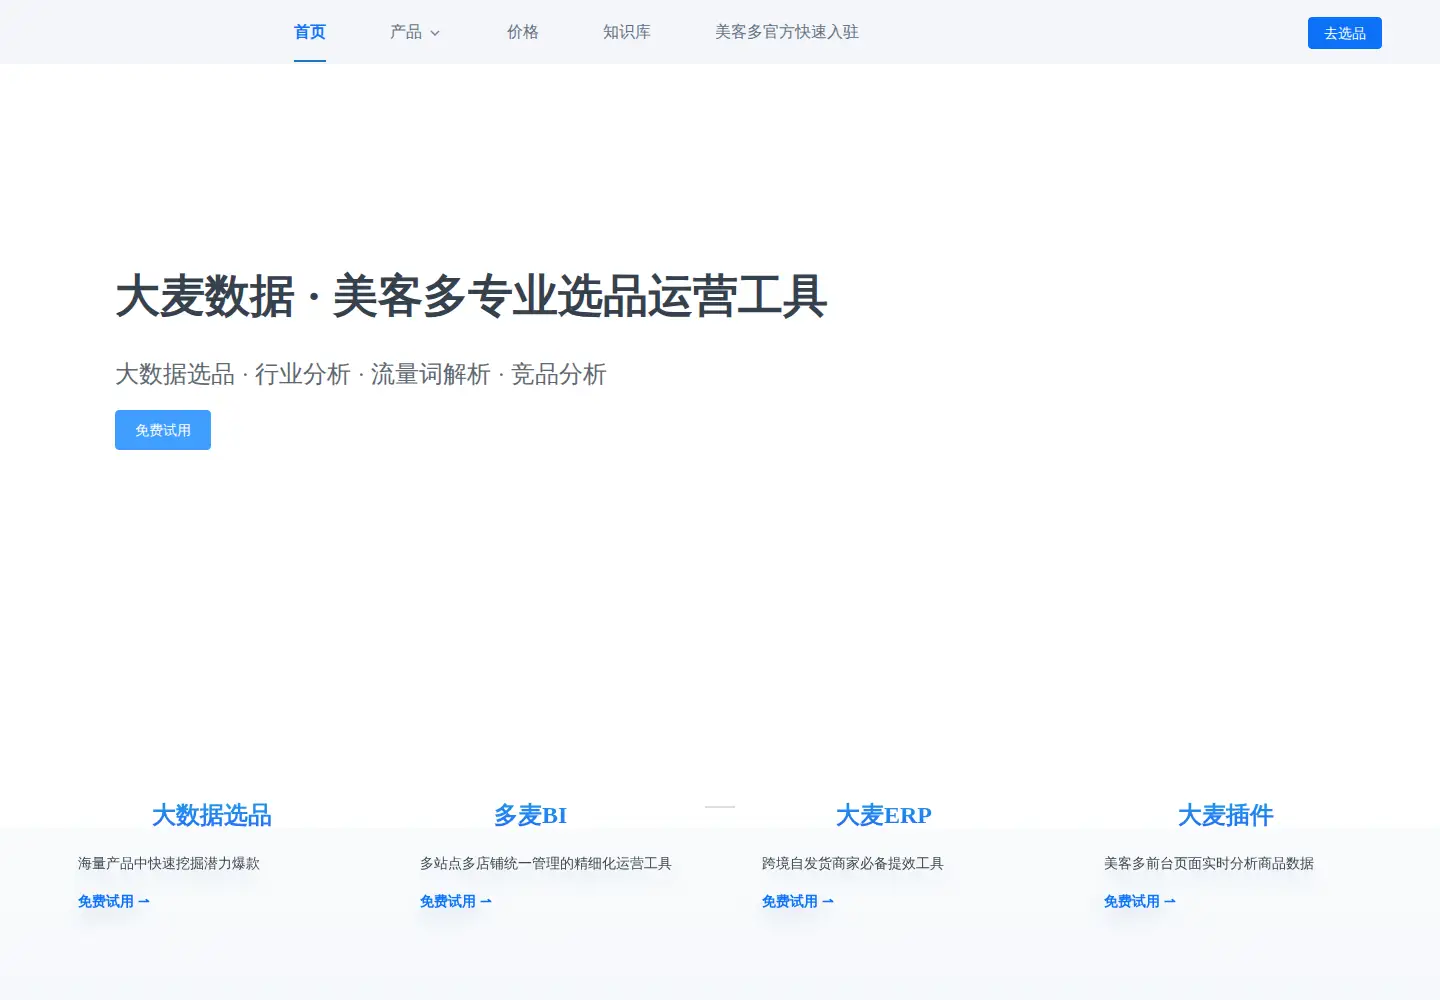
Task: Click the text 跨境自发货商家必备提效工具
Action: 853,863
